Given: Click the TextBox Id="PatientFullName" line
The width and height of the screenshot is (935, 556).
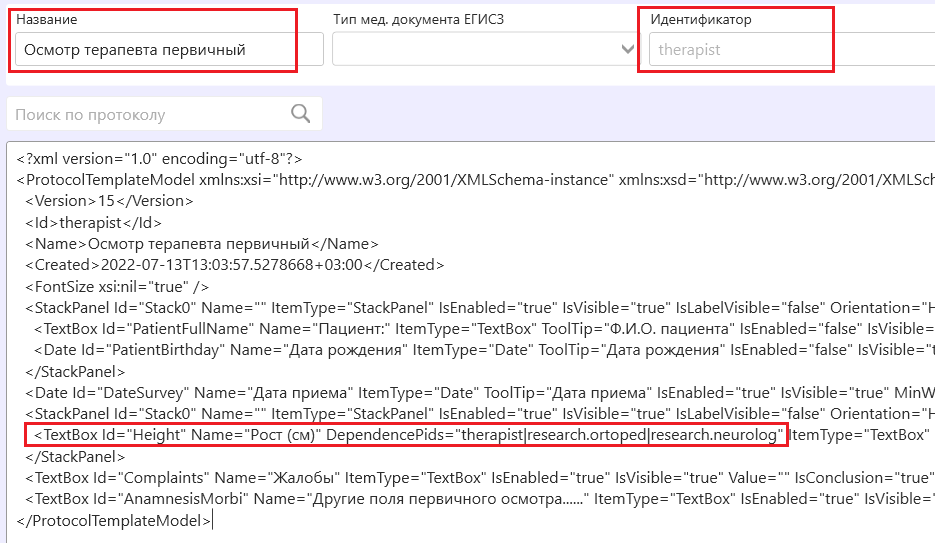Looking at the screenshot, I should [x=484, y=329].
